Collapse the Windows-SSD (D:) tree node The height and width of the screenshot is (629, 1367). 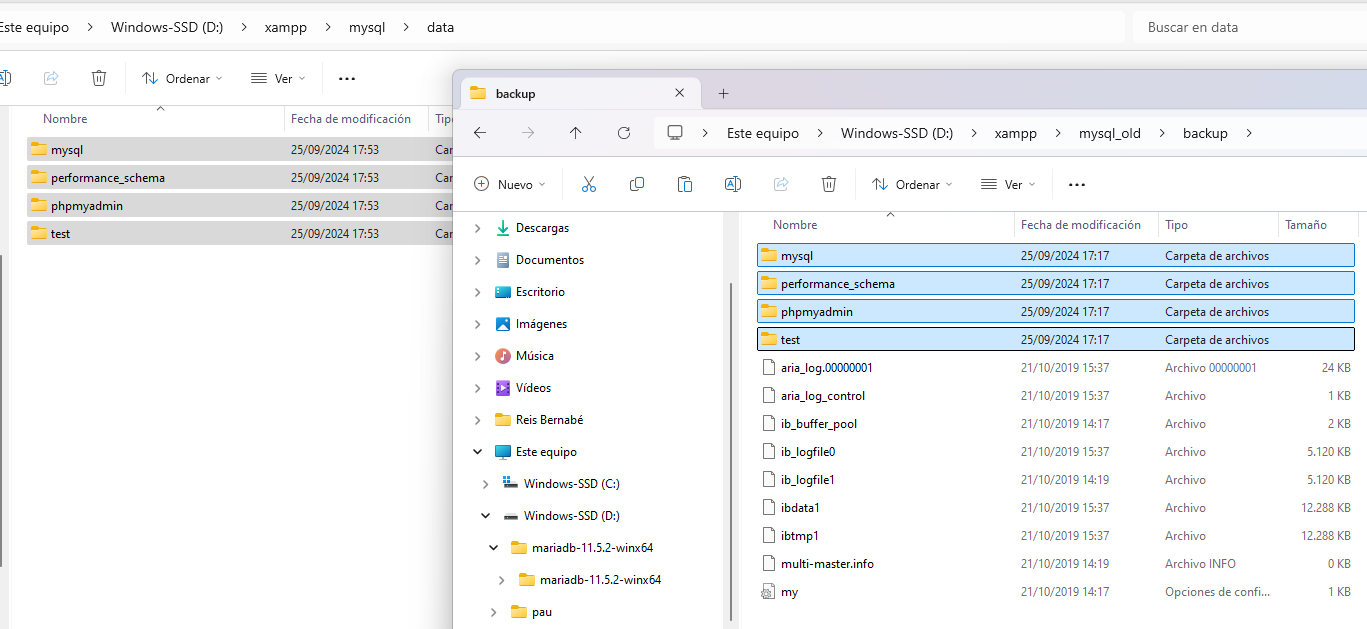485,516
